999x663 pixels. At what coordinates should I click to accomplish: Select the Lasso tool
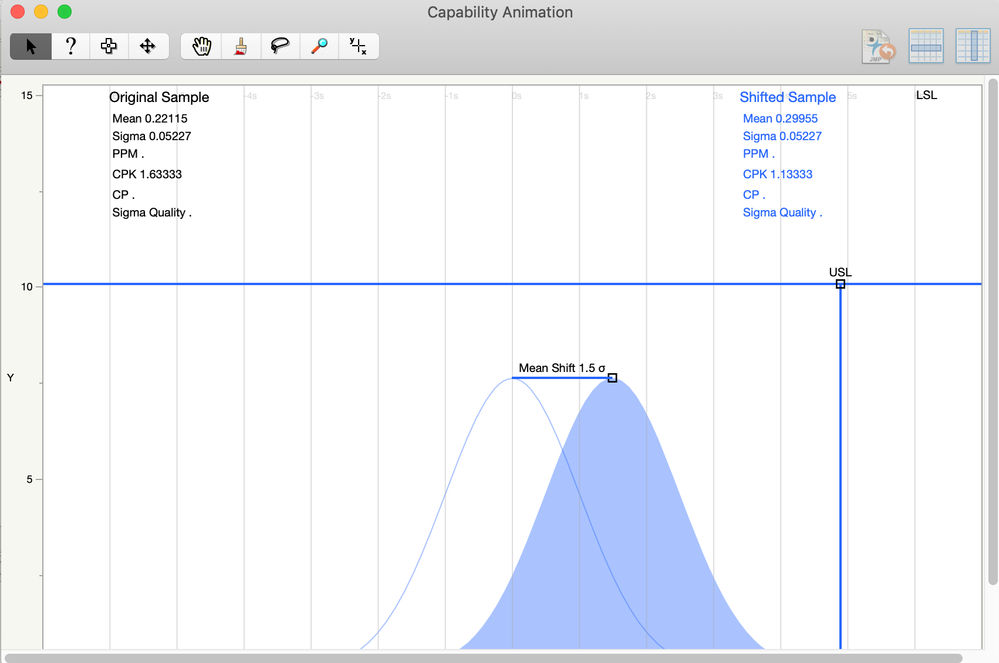click(280, 46)
